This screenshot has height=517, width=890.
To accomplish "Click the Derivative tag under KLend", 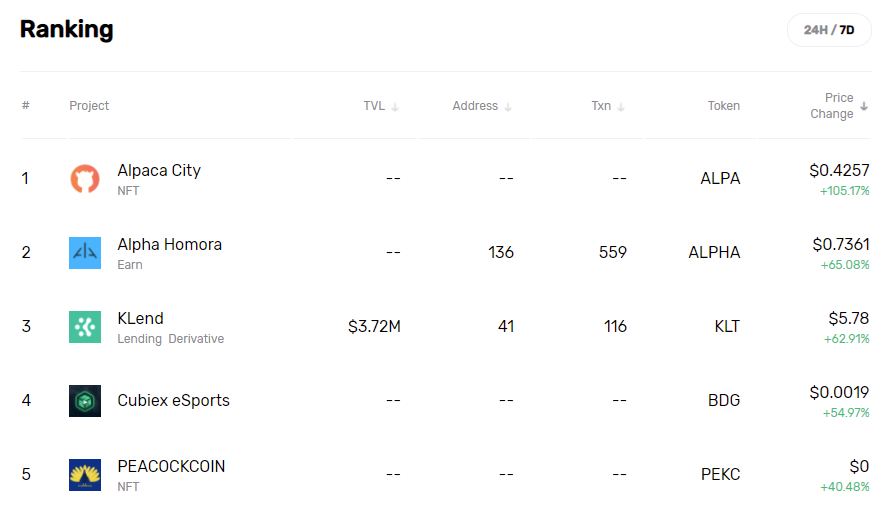I will tap(196, 339).
